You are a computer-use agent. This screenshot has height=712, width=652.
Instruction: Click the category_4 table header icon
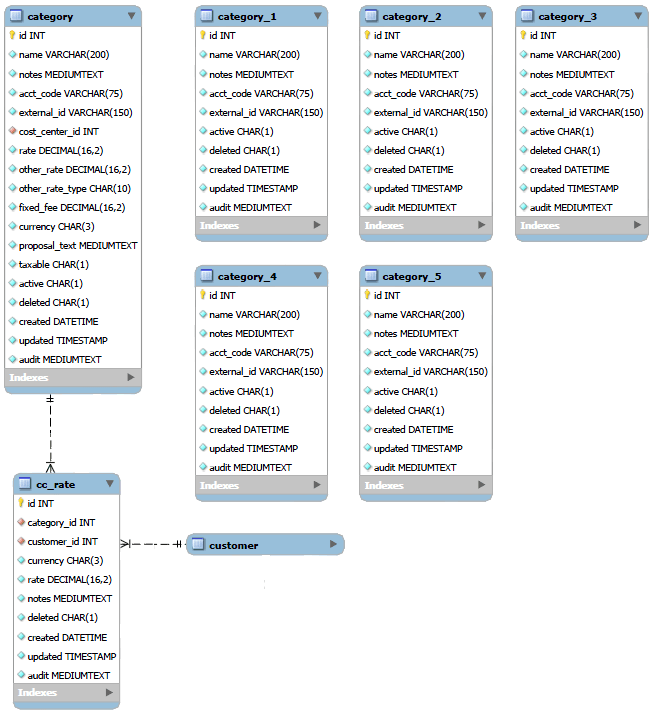[x=206, y=276]
